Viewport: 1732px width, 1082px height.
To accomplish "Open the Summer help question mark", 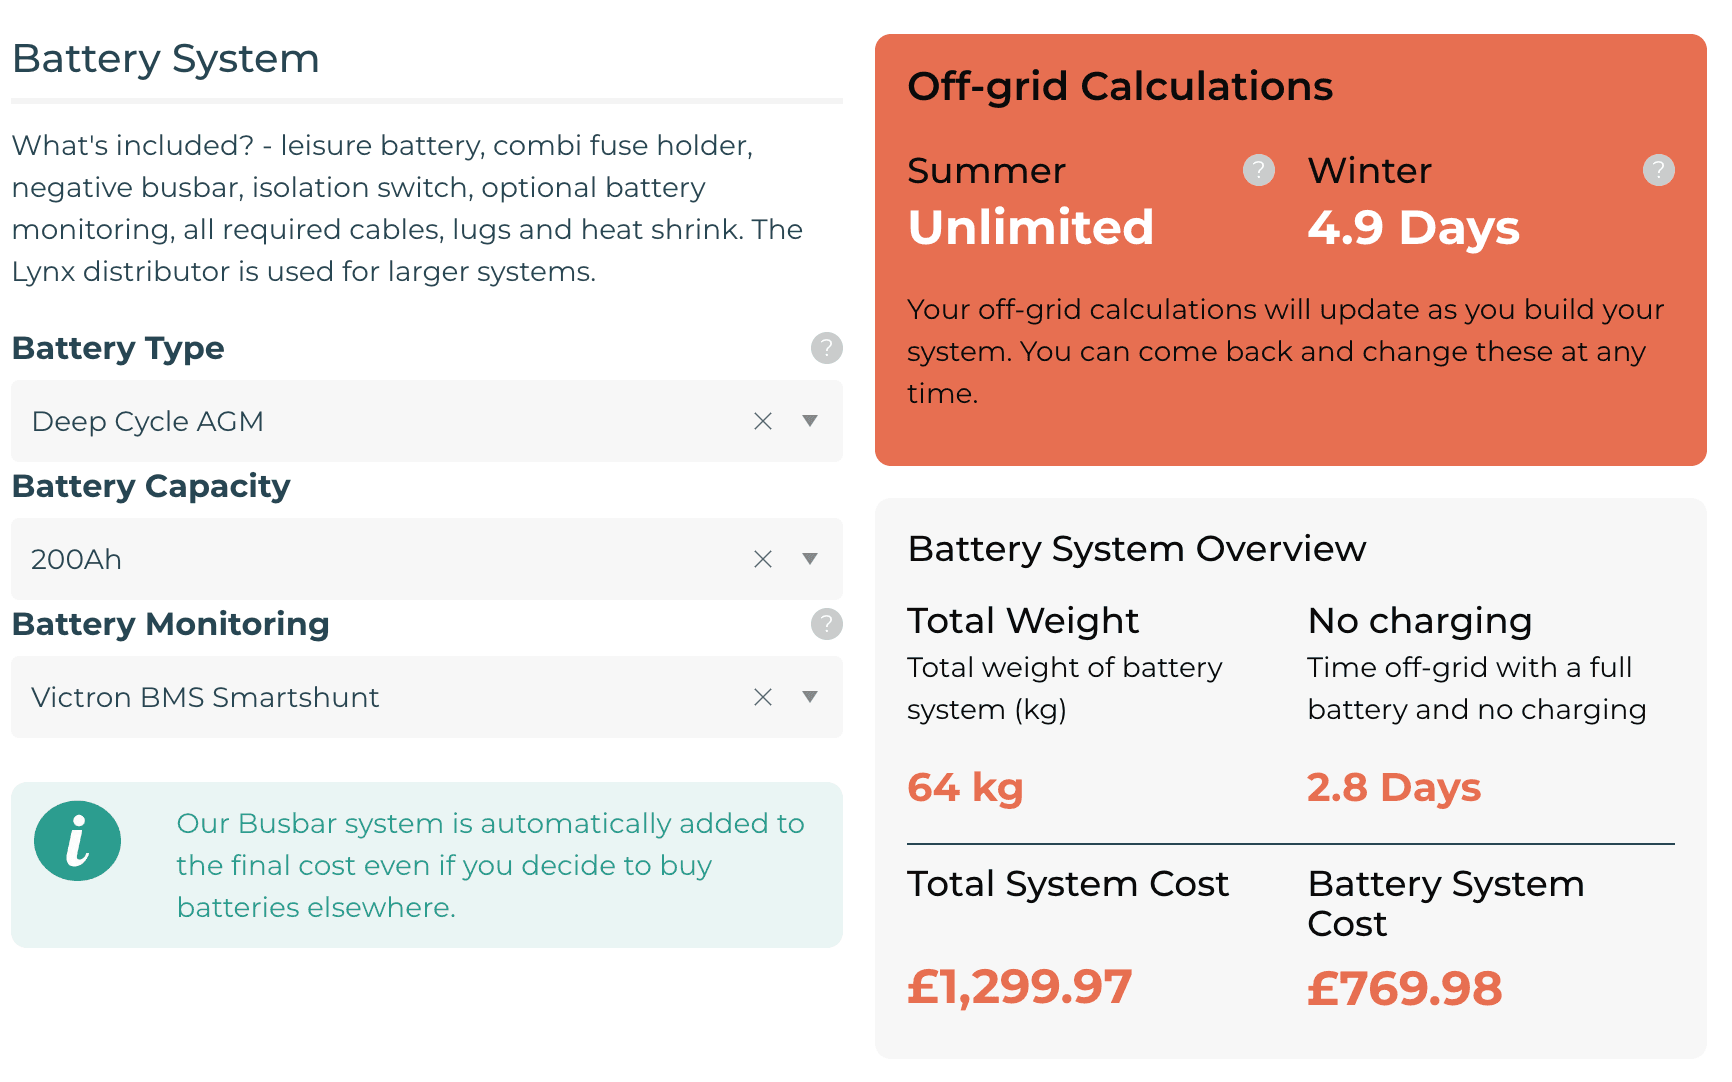I will (x=1258, y=170).
